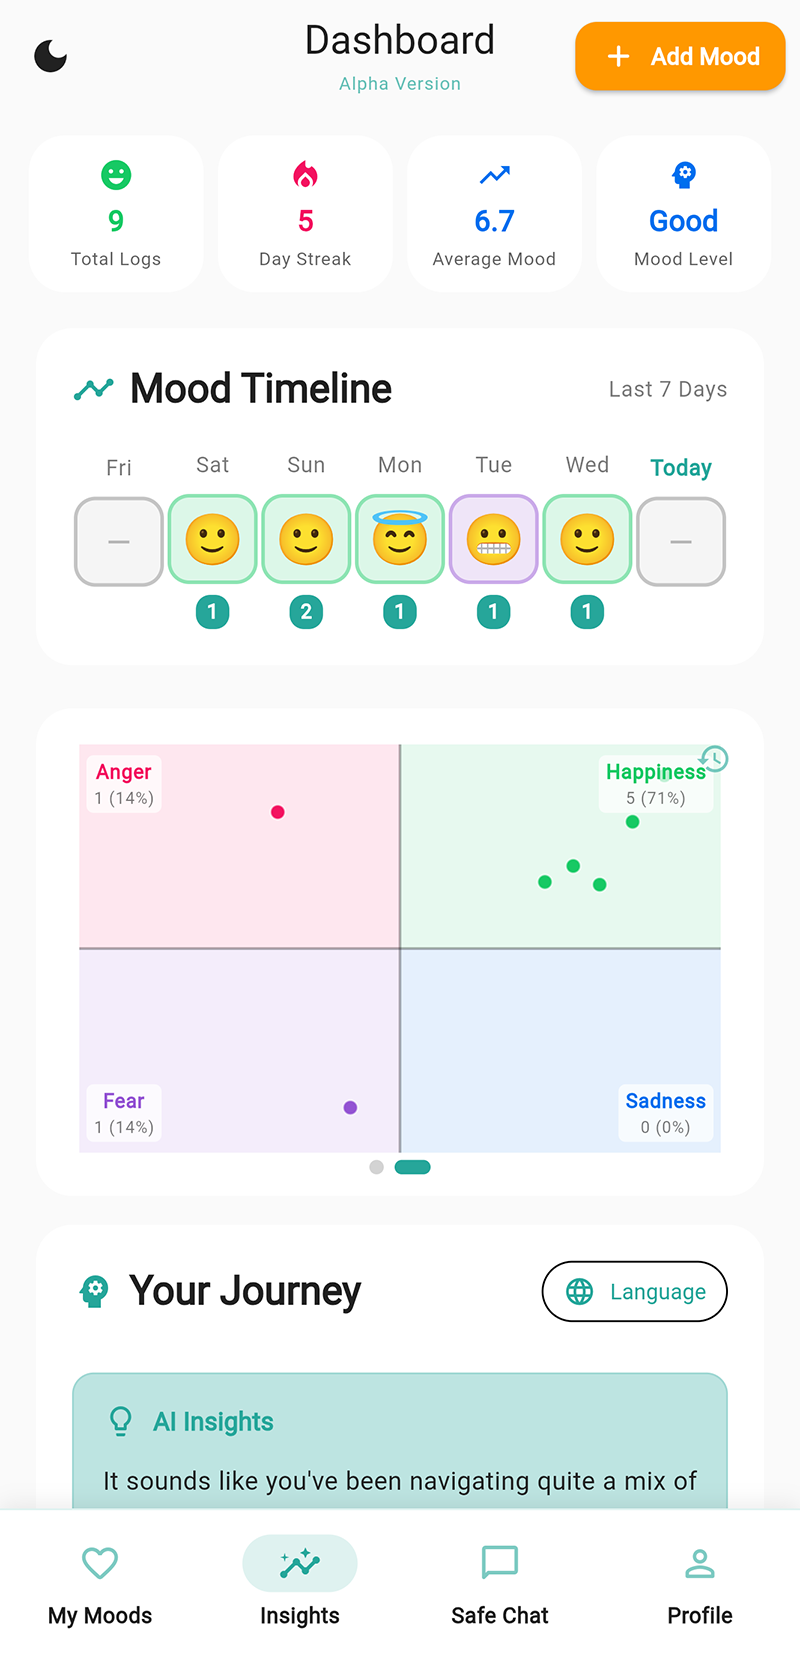Switch to the Insights tab
This screenshot has width=800, height=1660.
[x=300, y=1563]
